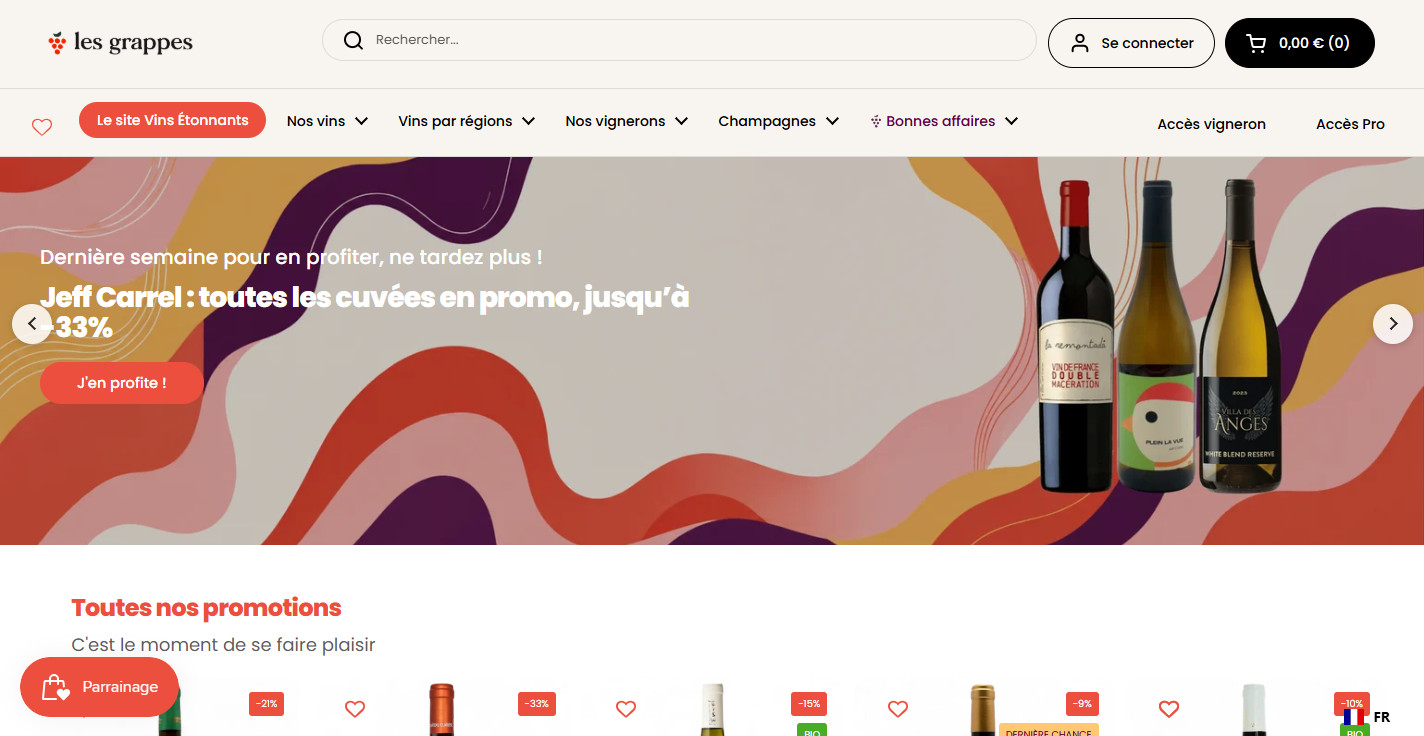Viewport: 1424px width, 736px height.
Task: Select the Villa des Anges bottle in banner
Action: click(1240, 335)
